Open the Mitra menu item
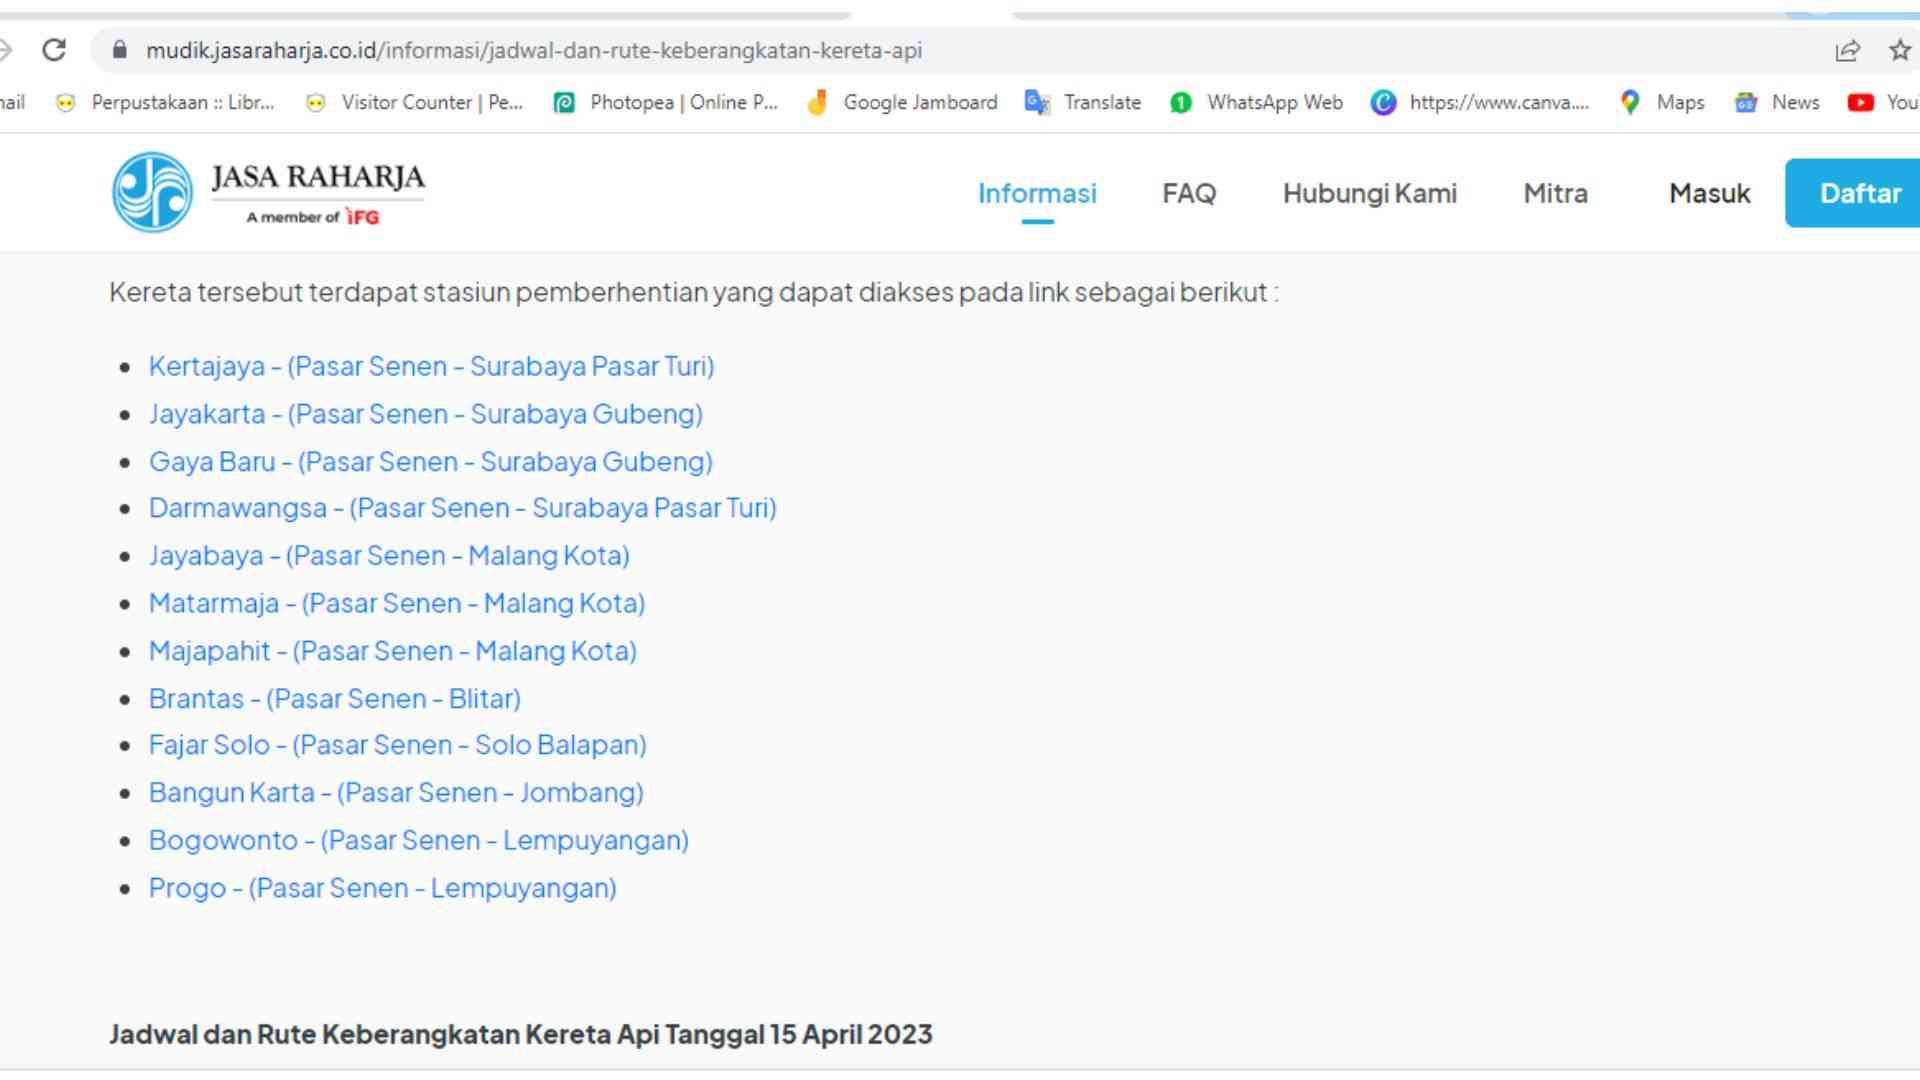Image resolution: width=1920 pixels, height=1080 pixels. pyautogui.click(x=1556, y=193)
